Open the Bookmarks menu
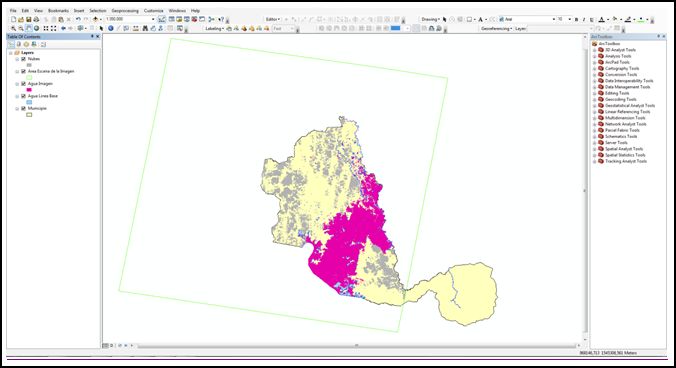 tap(58, 10)
